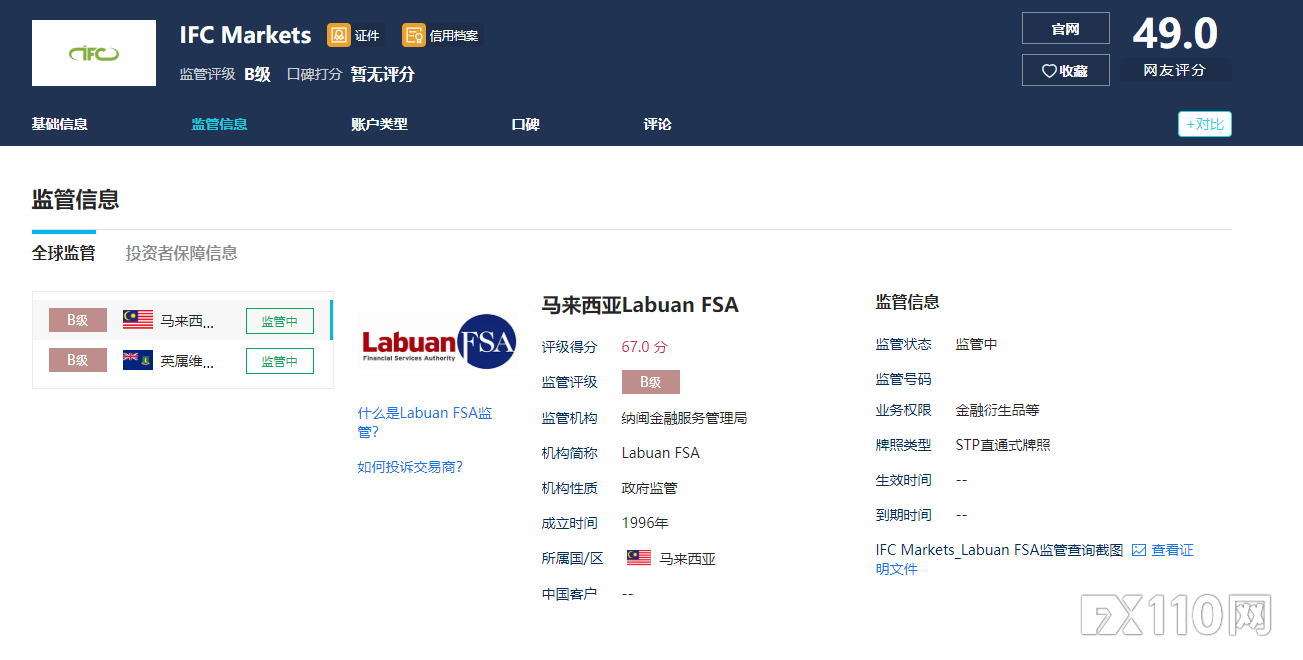Click 监管中 status badge for 马来西亚
Image resolution: width=1303 pixels, height=660 pixels.
280,321
